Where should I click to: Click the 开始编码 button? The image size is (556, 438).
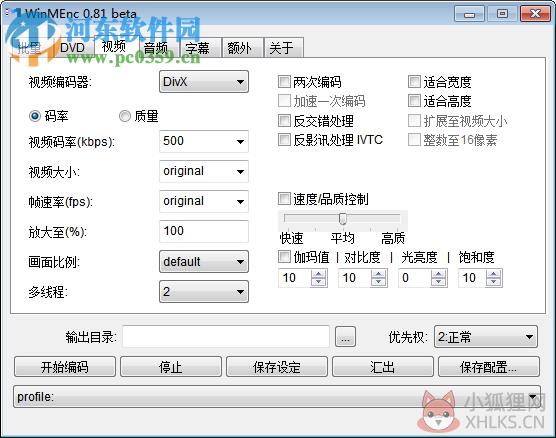[65, 367]
